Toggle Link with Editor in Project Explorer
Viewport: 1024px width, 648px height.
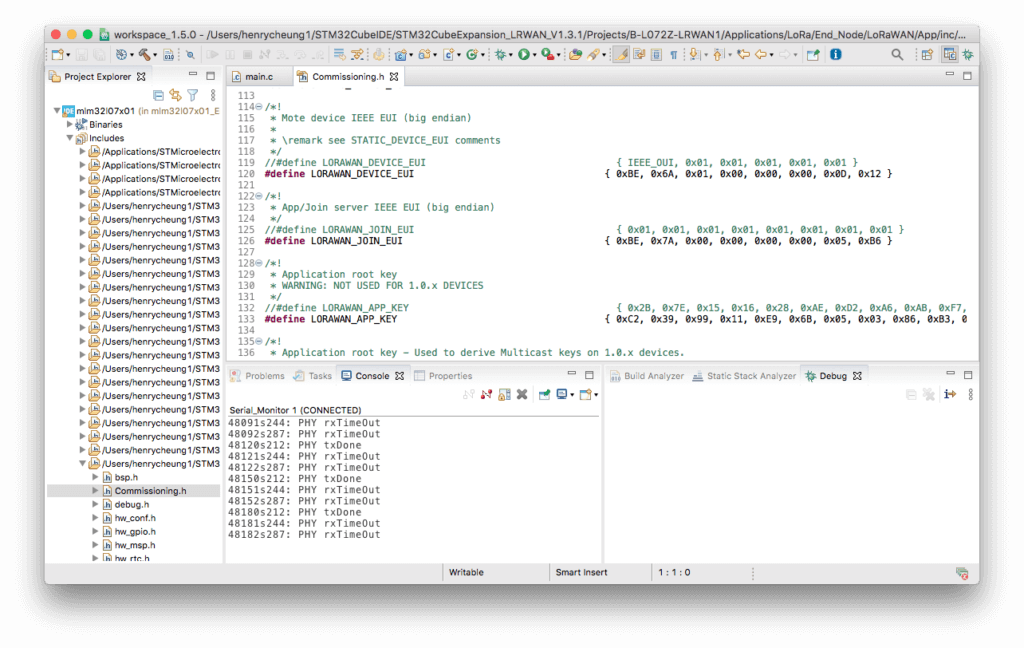[x=175, y=93]
